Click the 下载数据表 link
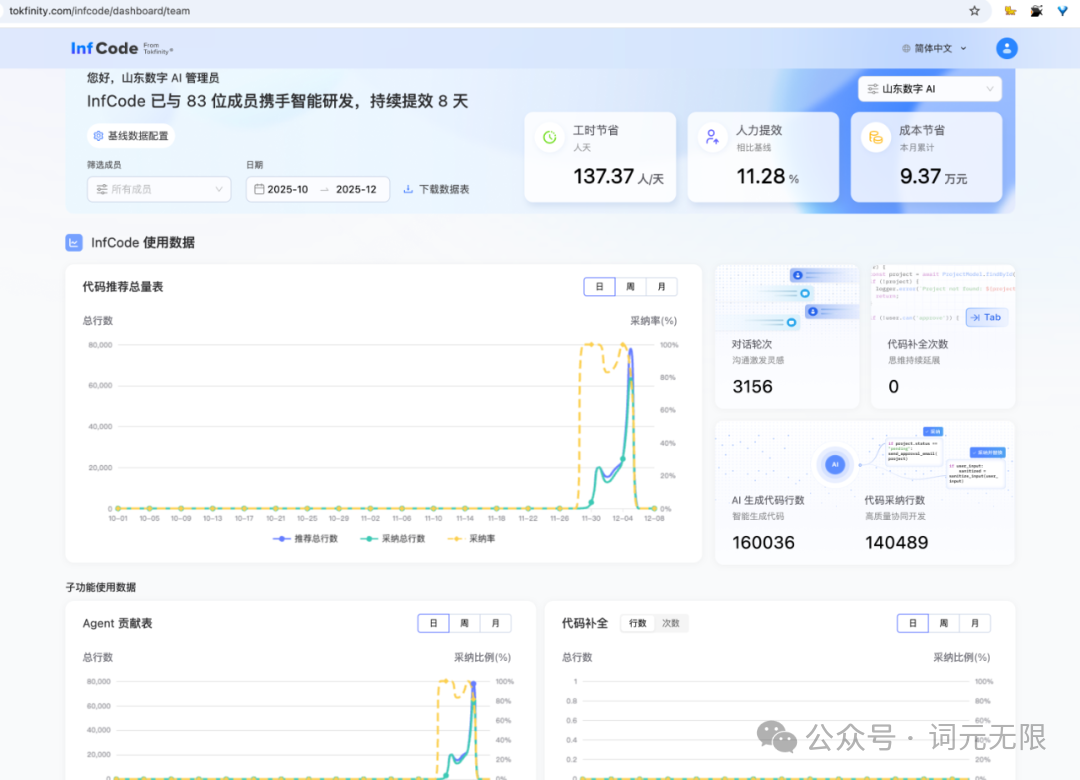The width and height of the screenshot is (1080, 780). pyautogui.click(x=436, y=189)
